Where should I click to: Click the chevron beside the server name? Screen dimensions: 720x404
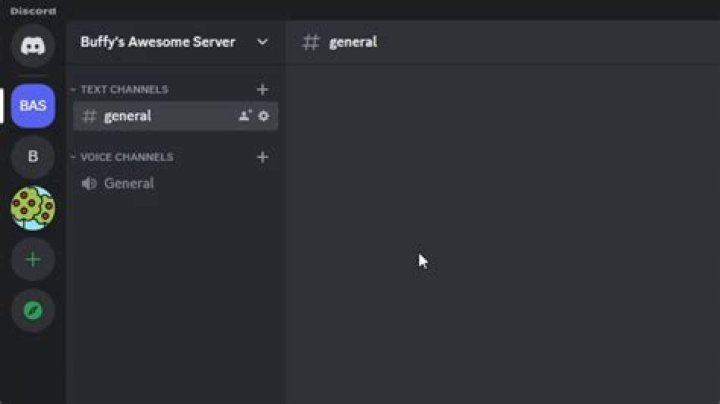coord(262,42)
